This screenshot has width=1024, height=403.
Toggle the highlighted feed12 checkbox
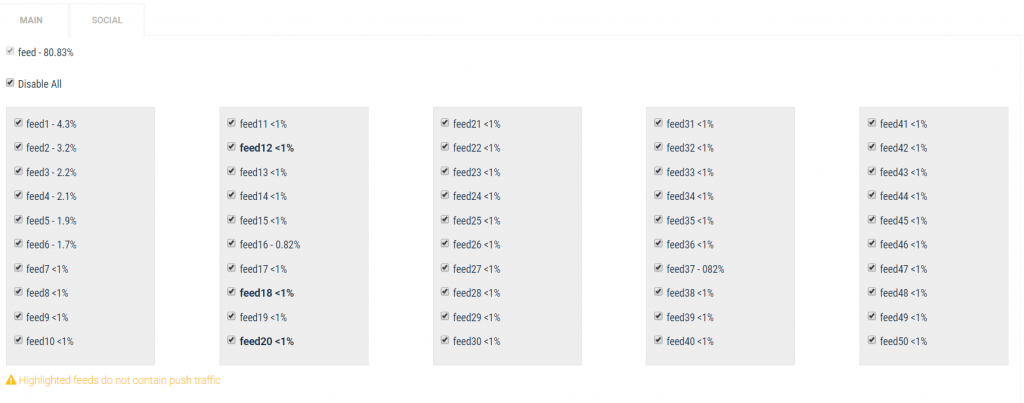tap(232, 147)
